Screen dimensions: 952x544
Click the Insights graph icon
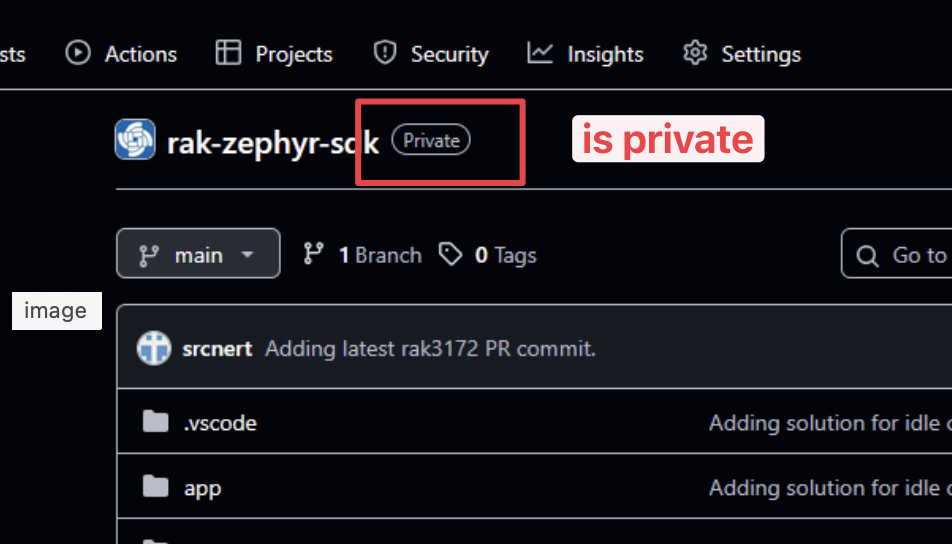pos(541,53)
